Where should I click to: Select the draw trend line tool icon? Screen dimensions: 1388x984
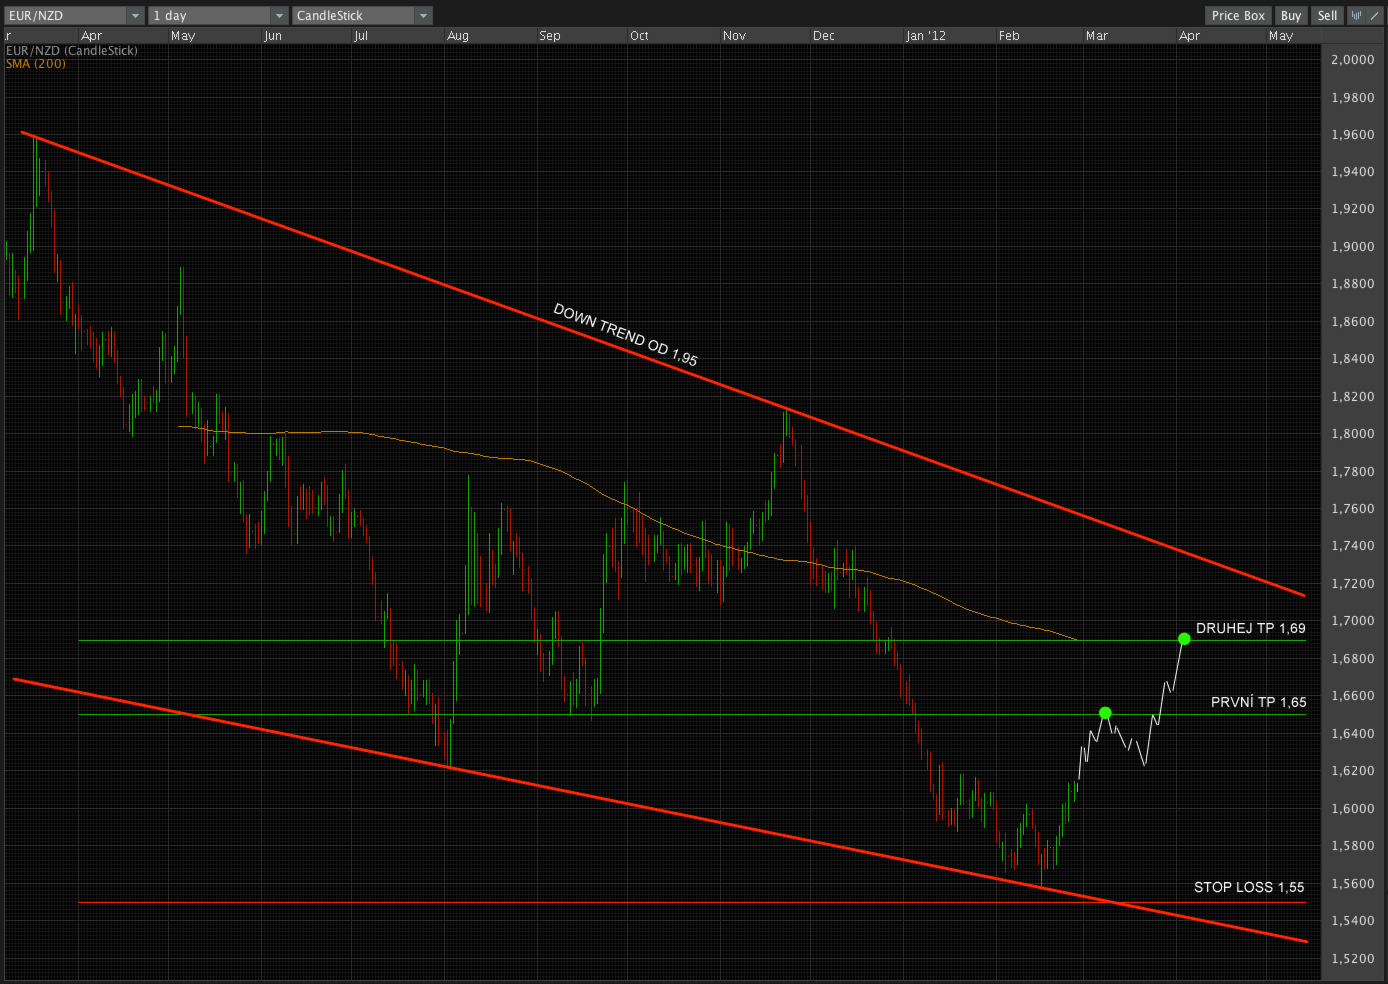(1375, 15)
